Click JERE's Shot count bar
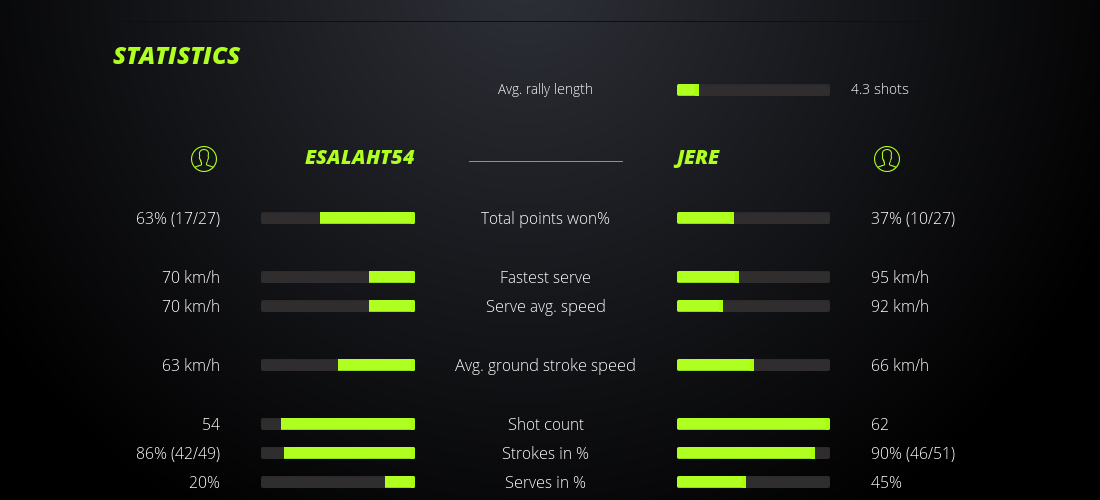 tap(753, 424)
